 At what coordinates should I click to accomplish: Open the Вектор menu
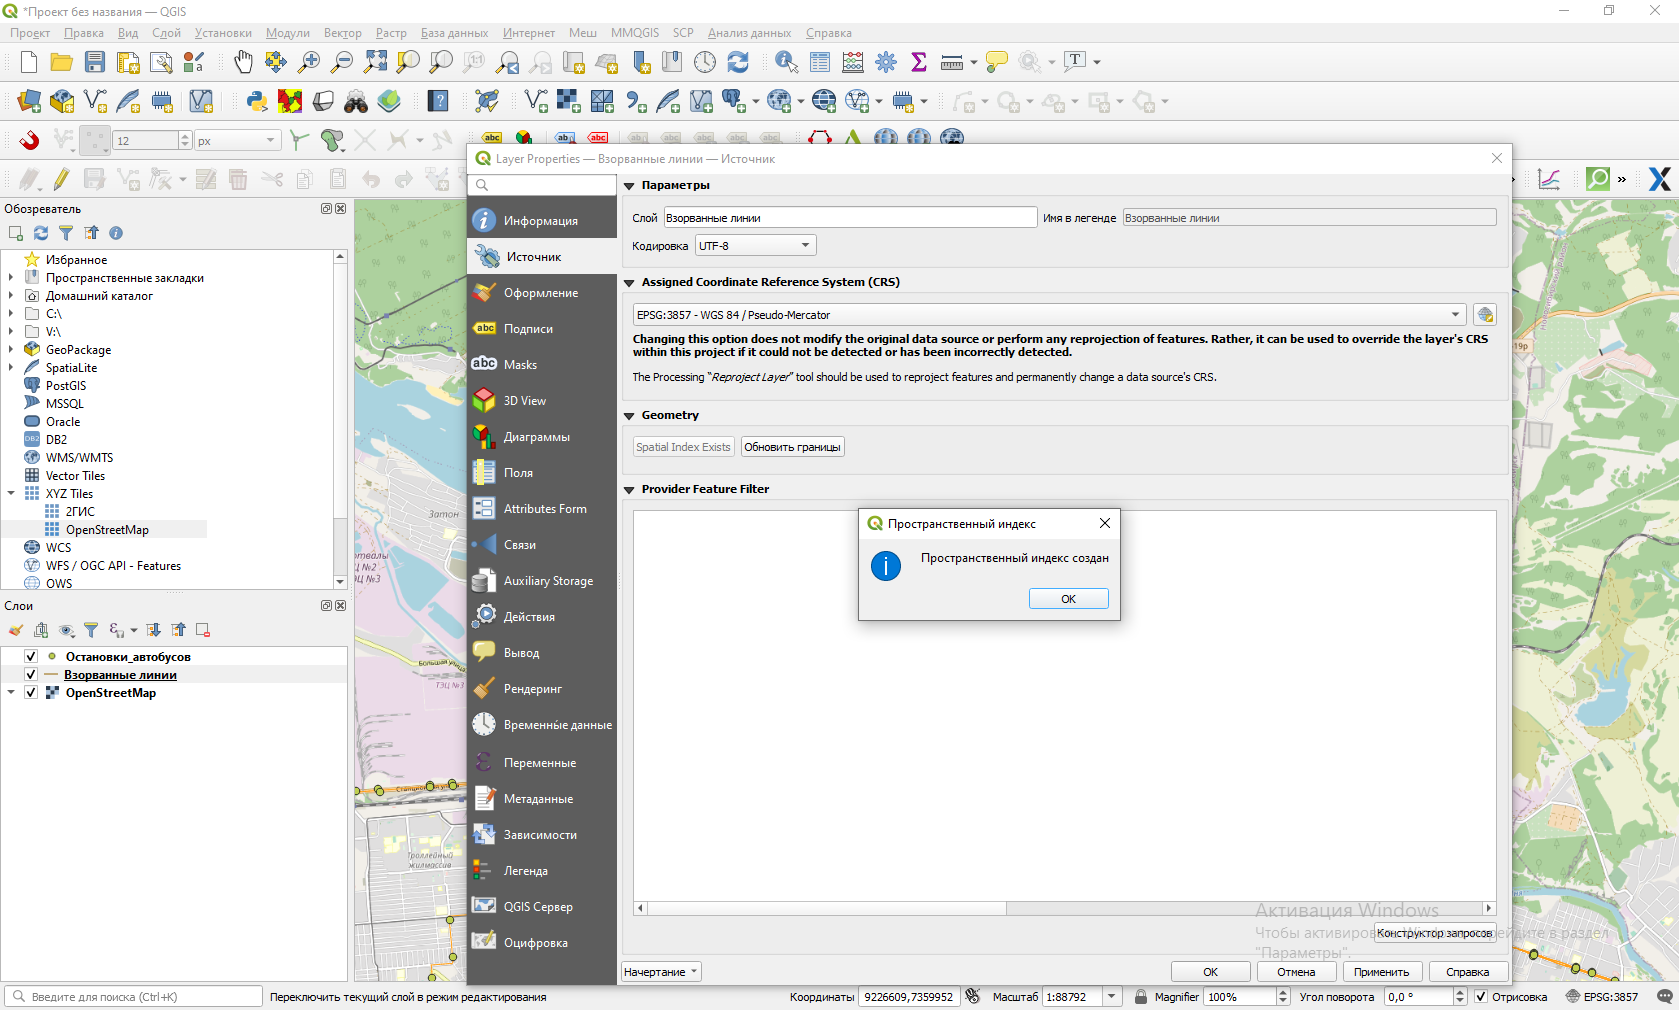pos(342,33)
